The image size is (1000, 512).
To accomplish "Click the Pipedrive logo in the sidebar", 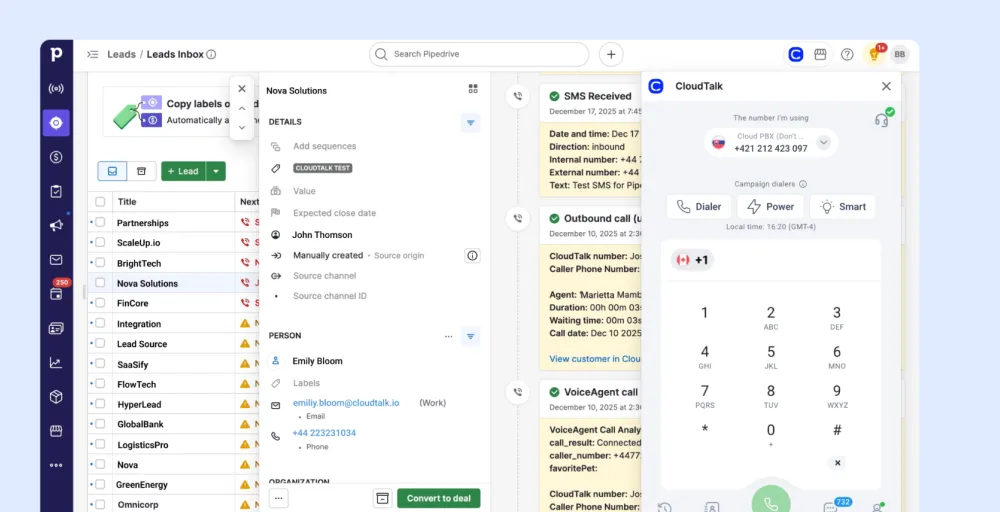I will 56,54.
